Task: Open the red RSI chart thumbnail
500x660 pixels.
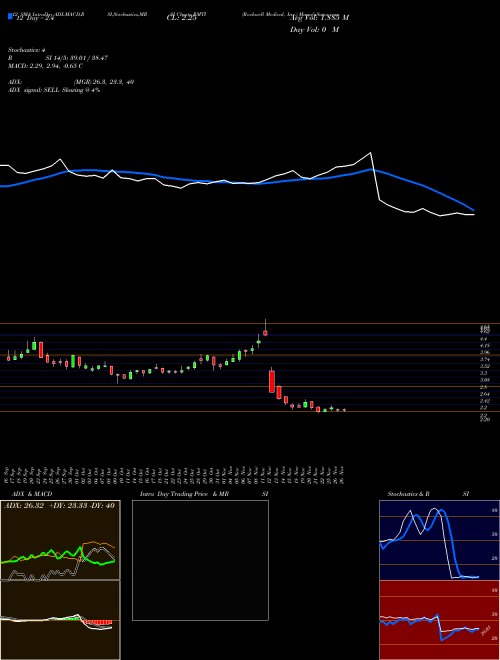Action: click(x=439, y=620)
